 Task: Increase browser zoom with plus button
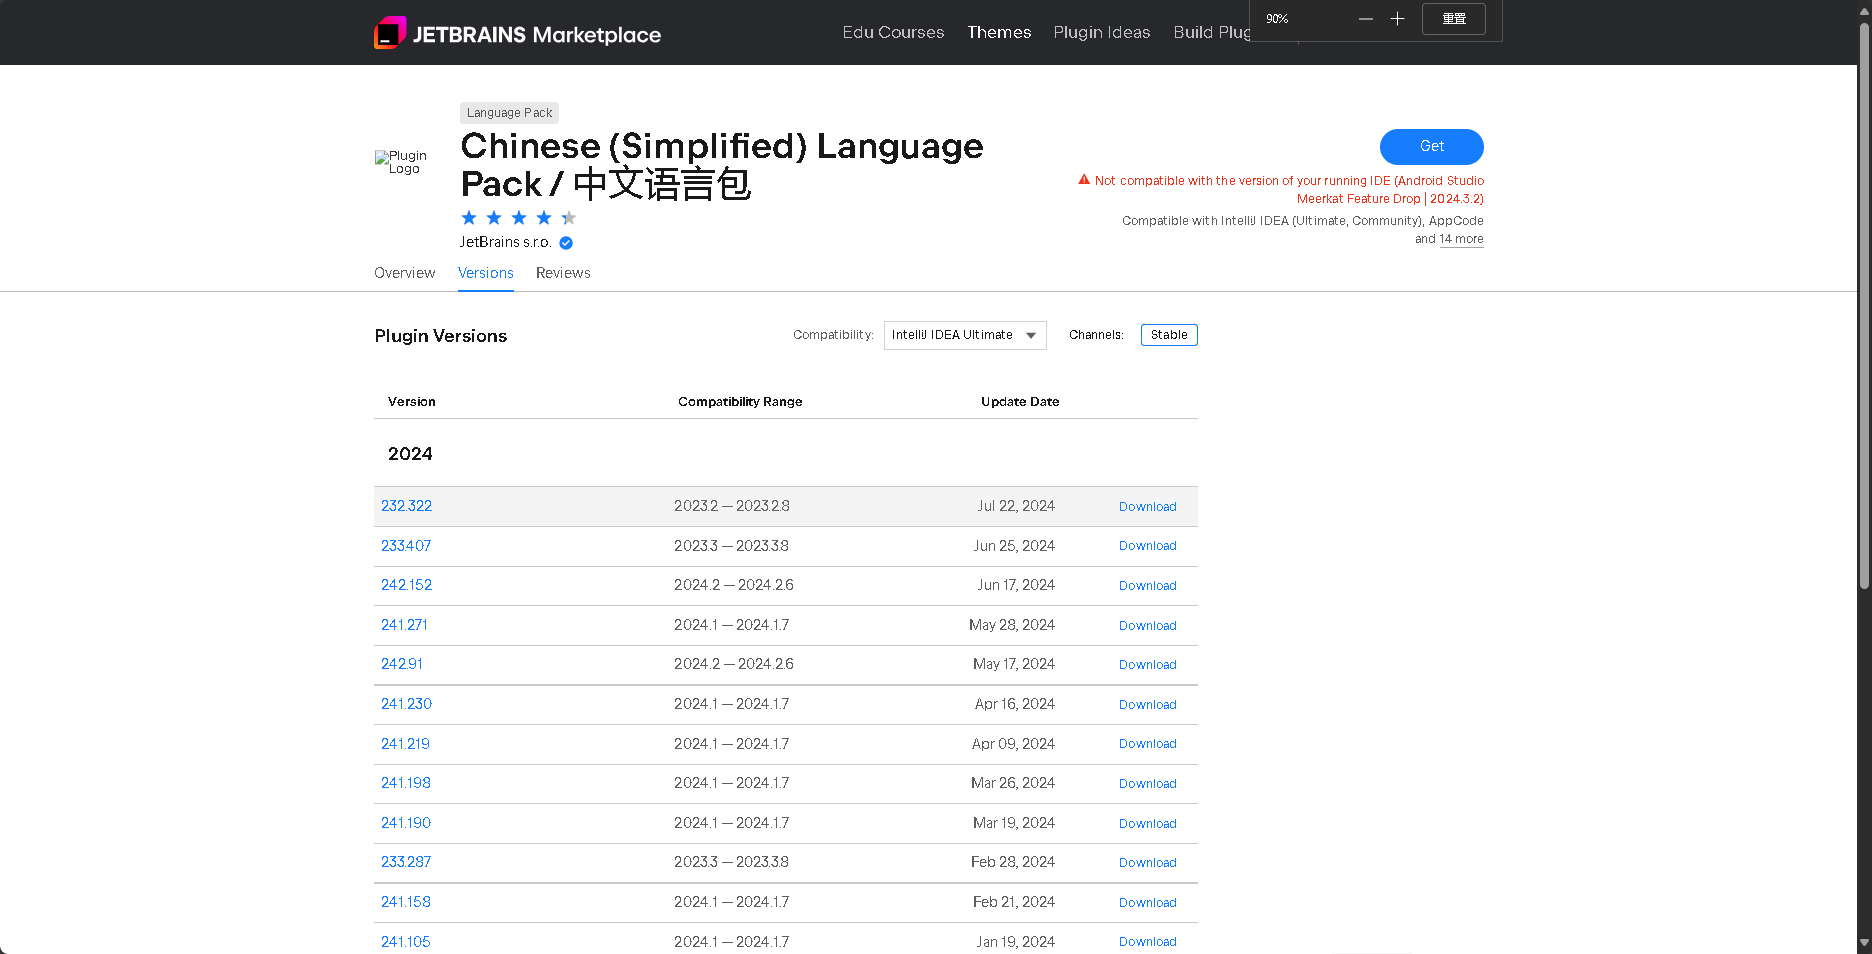click(1397, 19)
